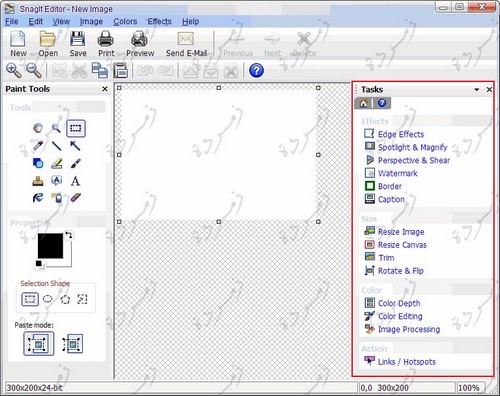Click the blue Help question mark toolbar icon
Screen dimensions: 500x396
pyautogui.click(x=256, y=70)
